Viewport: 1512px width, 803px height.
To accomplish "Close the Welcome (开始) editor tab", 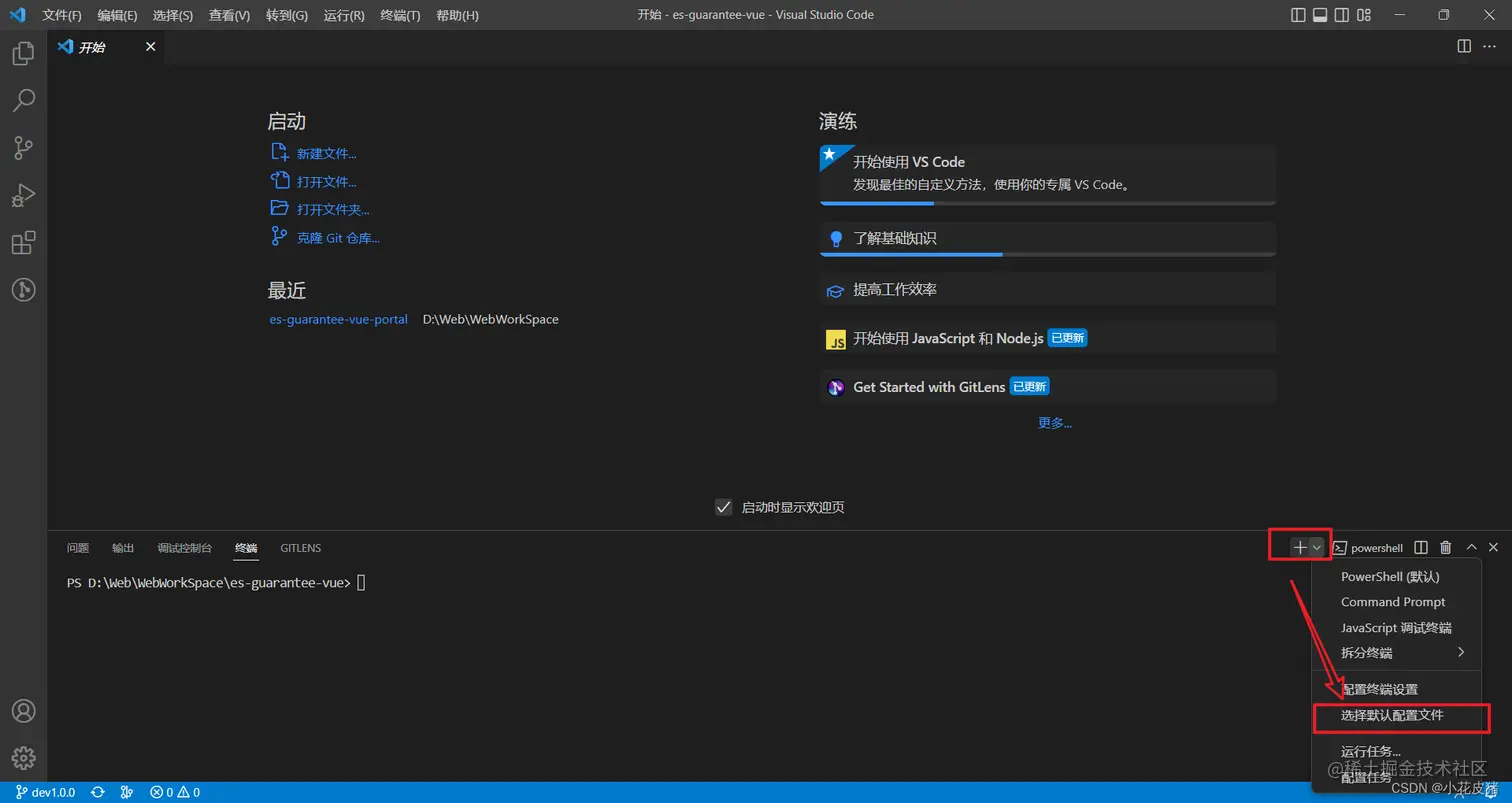I will (x=151, y=47).
